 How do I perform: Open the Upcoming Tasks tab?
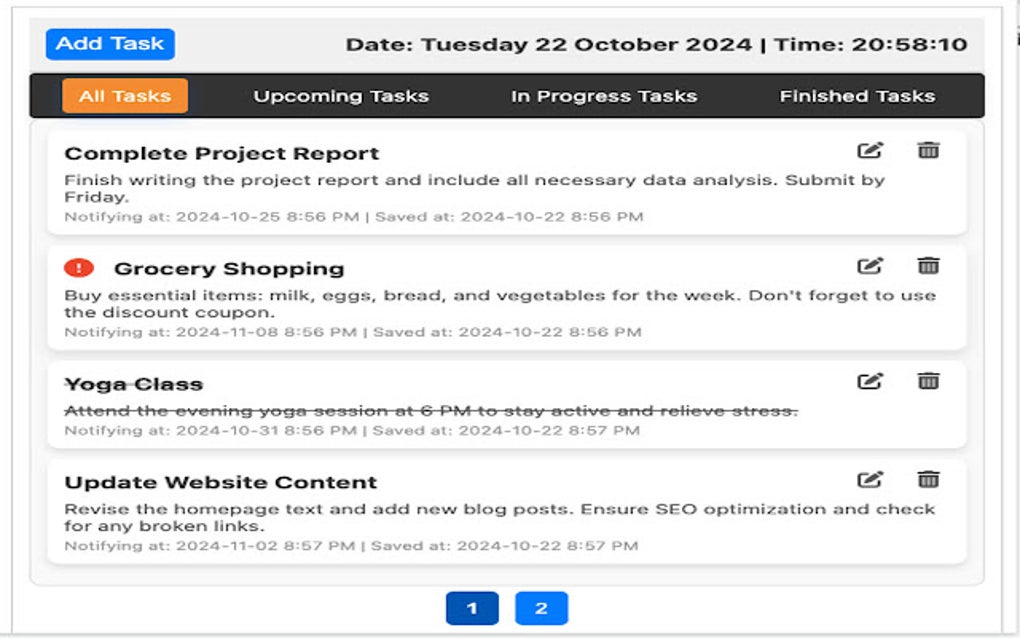tap(341, 96)
